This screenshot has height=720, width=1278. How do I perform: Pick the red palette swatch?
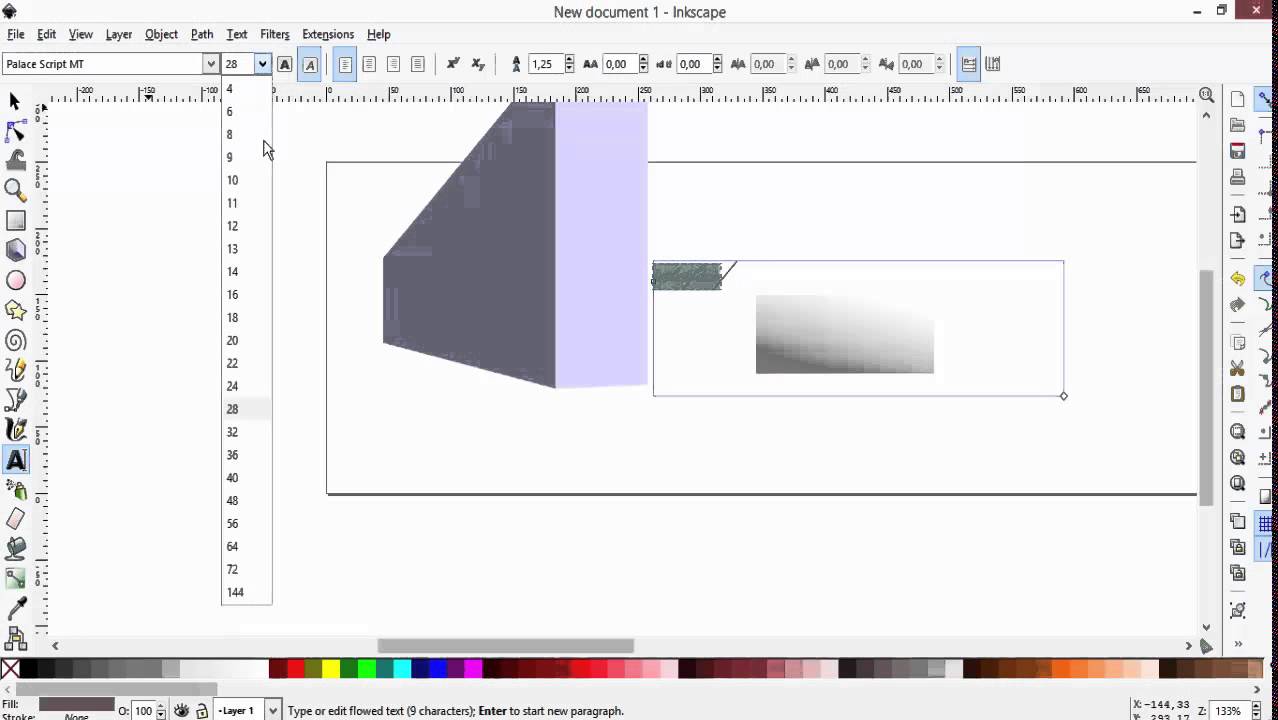point(296,669)
